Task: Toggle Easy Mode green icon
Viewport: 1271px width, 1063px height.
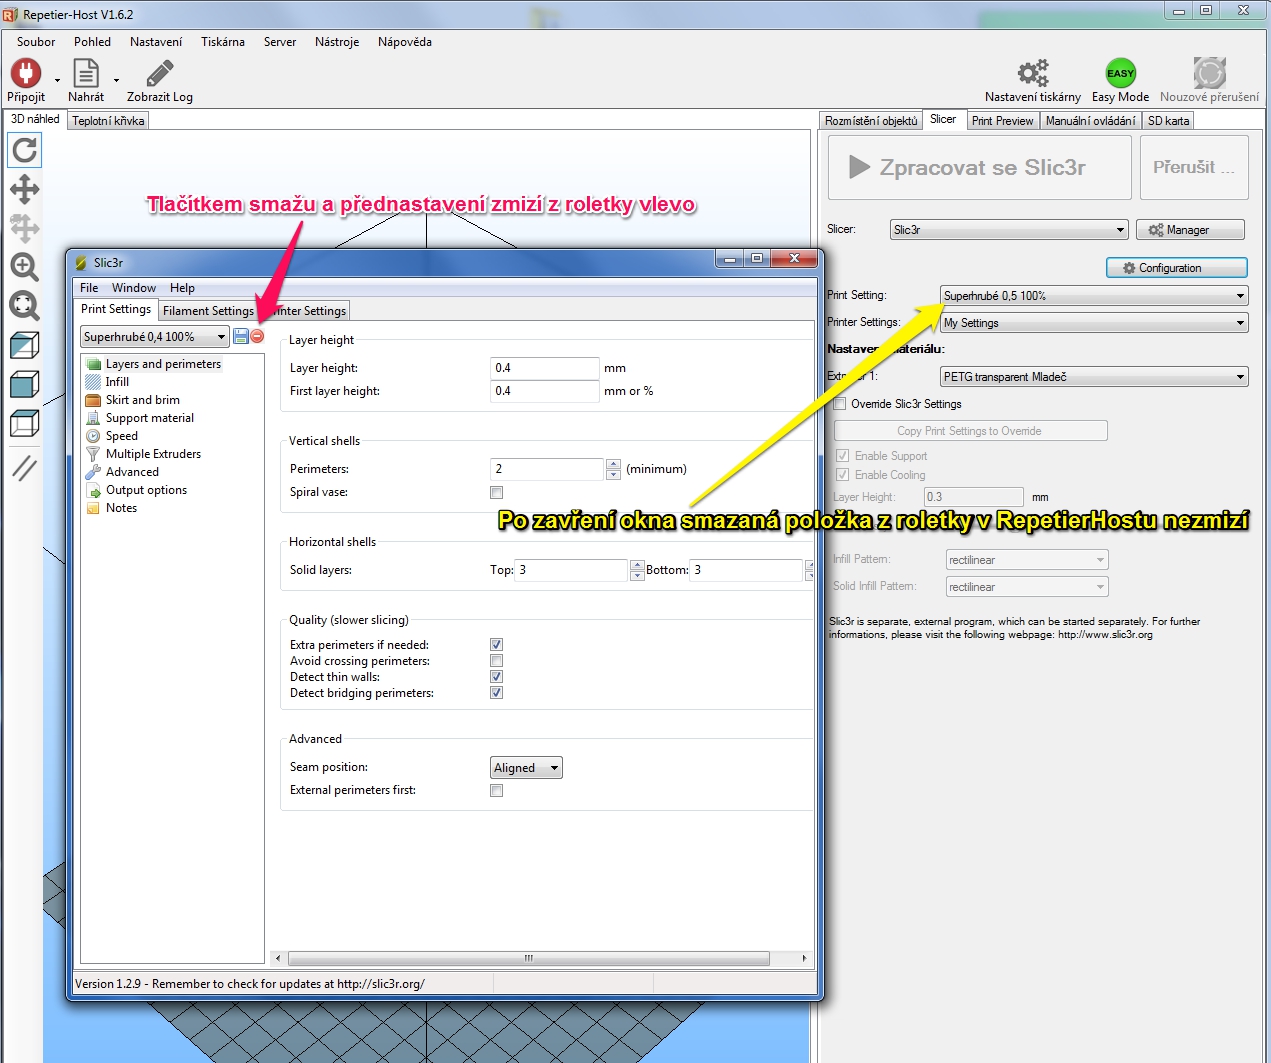Action: pyautogui.click(x=1120, y=74)
